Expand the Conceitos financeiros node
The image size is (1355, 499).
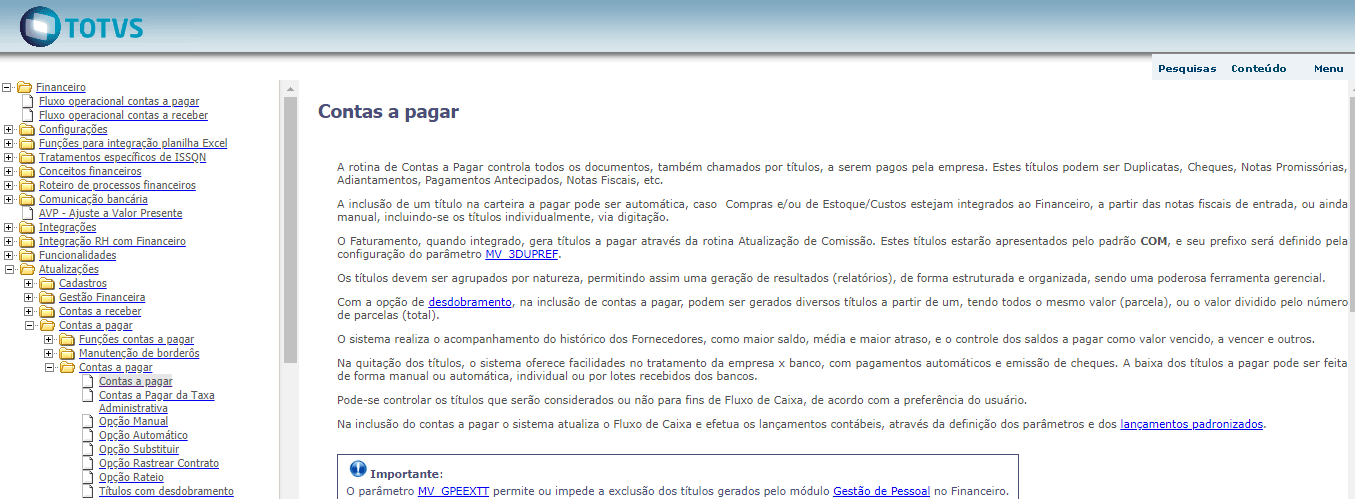[x=9, y=171]
